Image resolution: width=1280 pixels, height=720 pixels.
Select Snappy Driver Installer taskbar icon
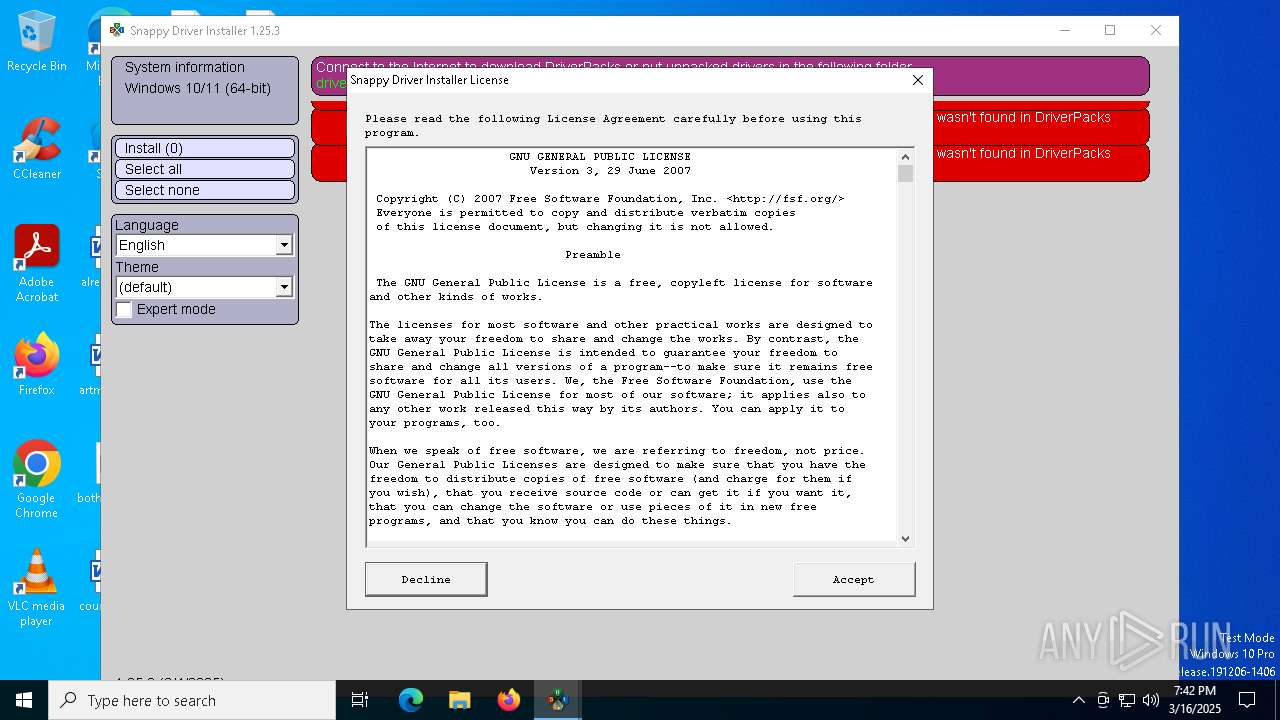557,700
